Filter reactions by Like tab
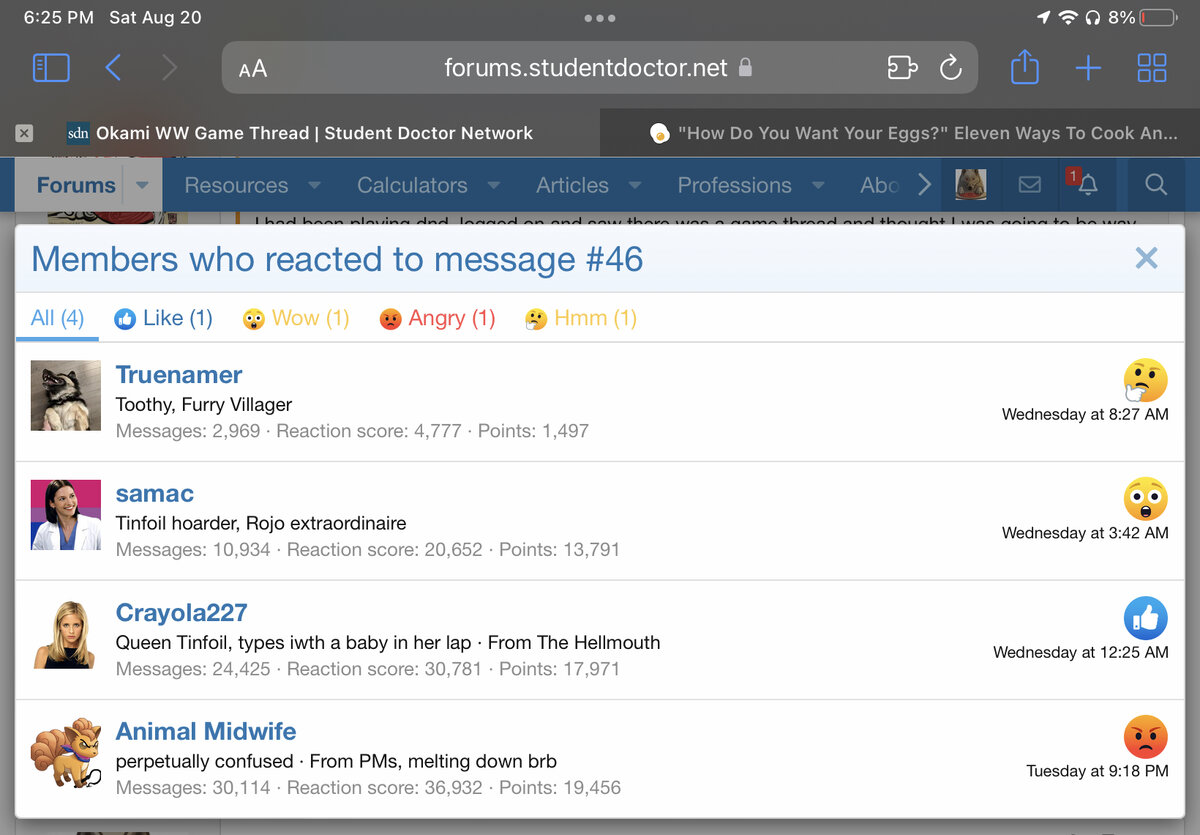This screenshot has height=835, width=1200. tap(164, 318)
